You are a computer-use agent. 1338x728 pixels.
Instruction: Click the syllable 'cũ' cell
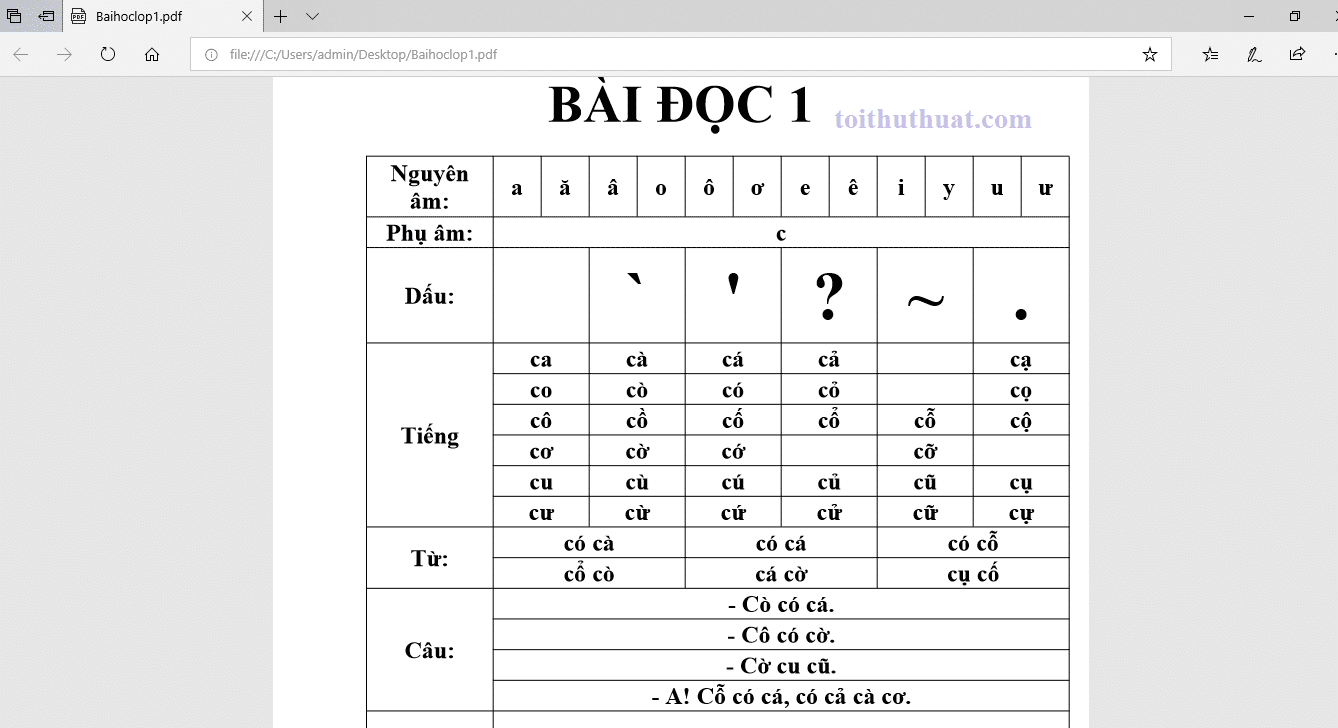925,482
